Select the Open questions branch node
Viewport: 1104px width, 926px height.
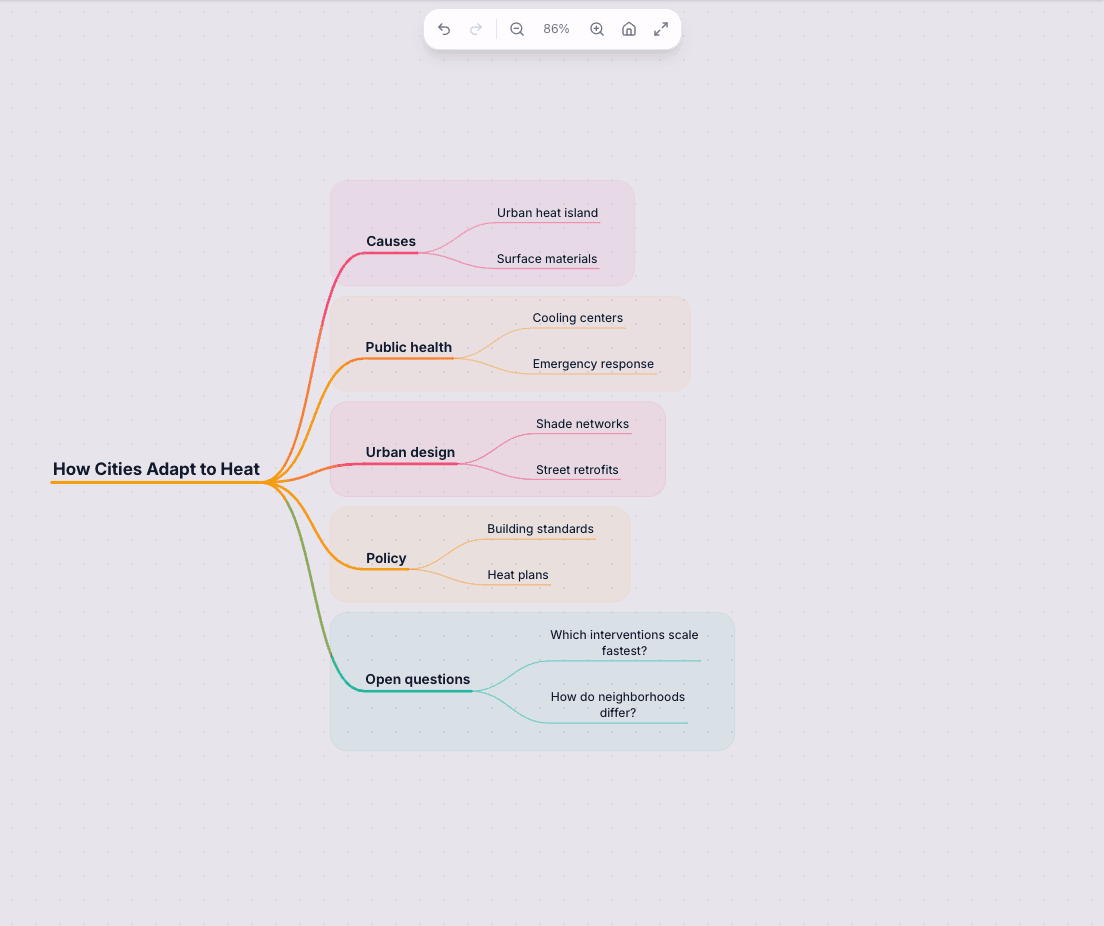pyautogui.click(x=417, y=679)
